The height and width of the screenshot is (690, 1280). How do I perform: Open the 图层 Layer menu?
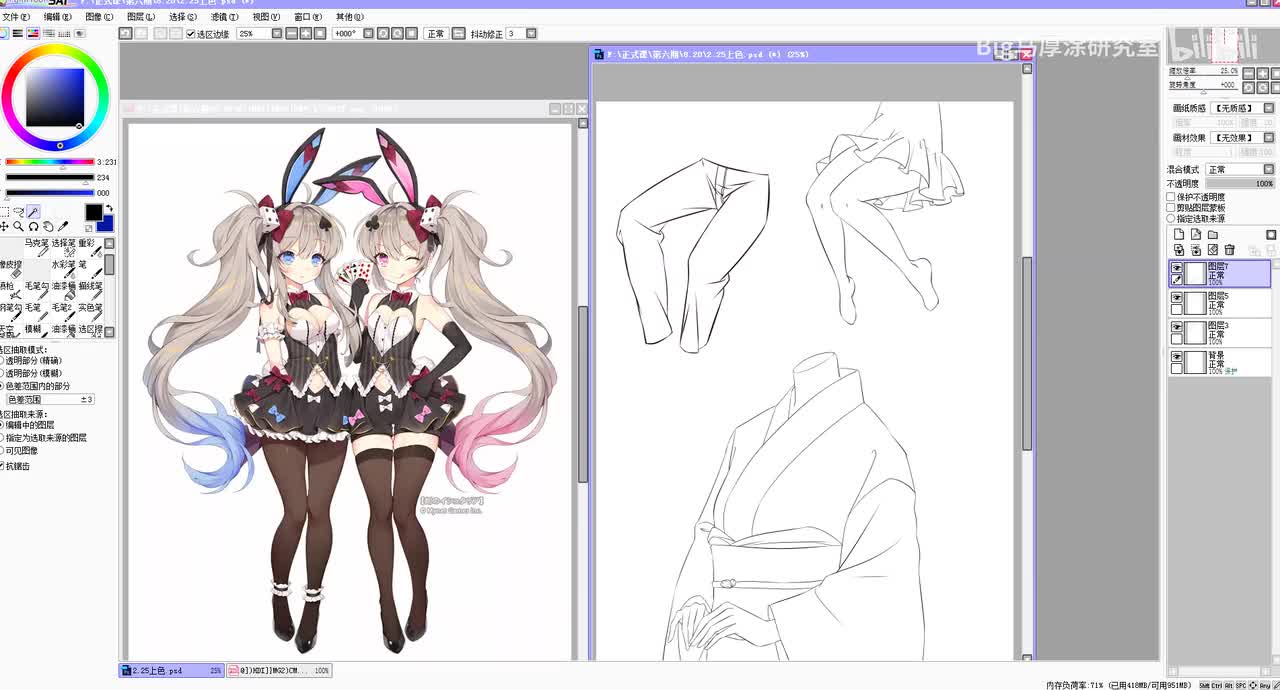point(141,17)
